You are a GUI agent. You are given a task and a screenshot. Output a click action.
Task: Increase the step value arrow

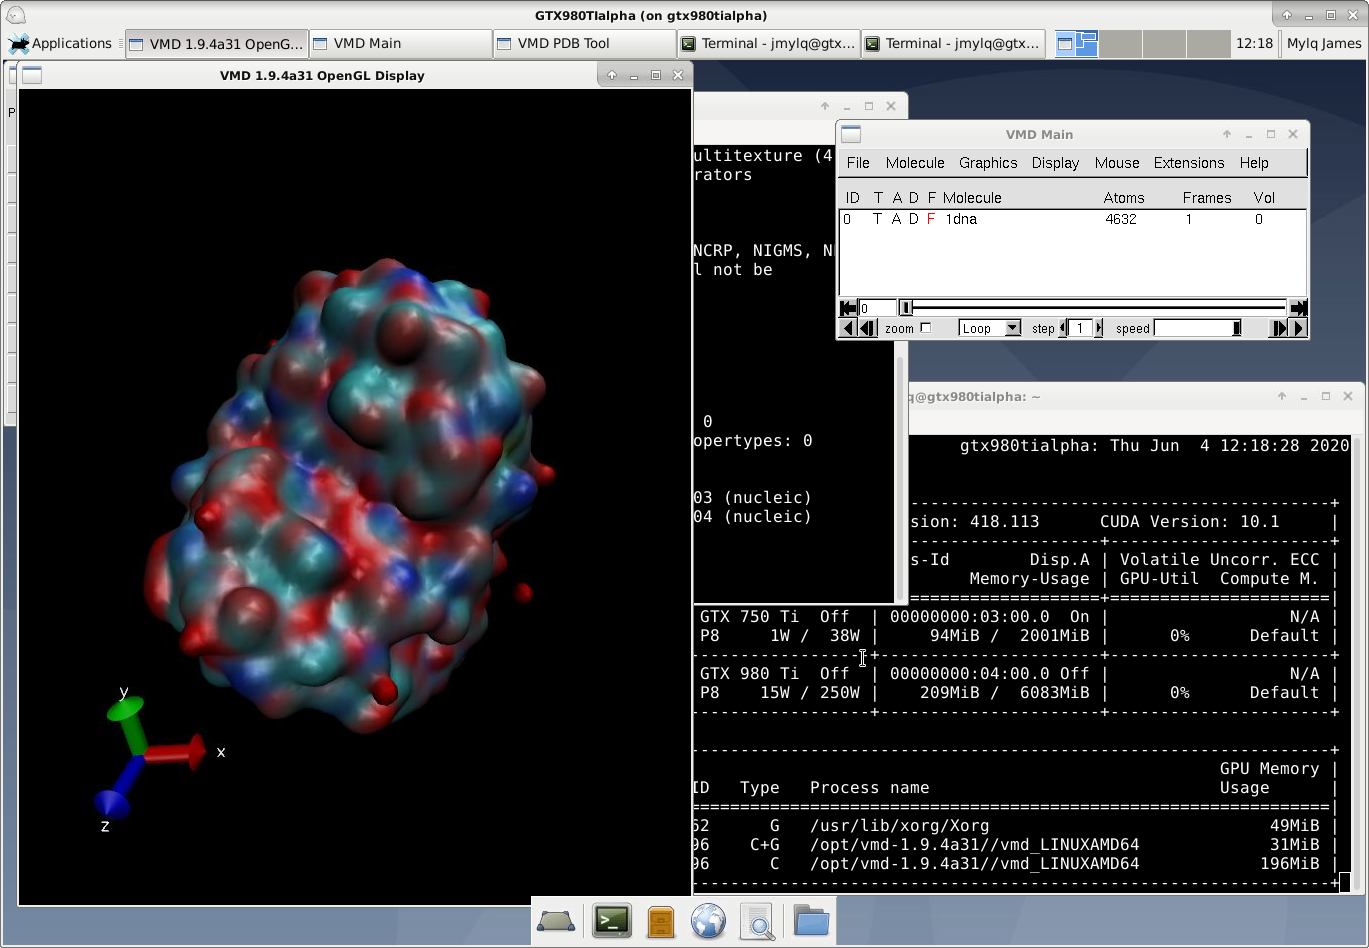[x=1099, y=328]
